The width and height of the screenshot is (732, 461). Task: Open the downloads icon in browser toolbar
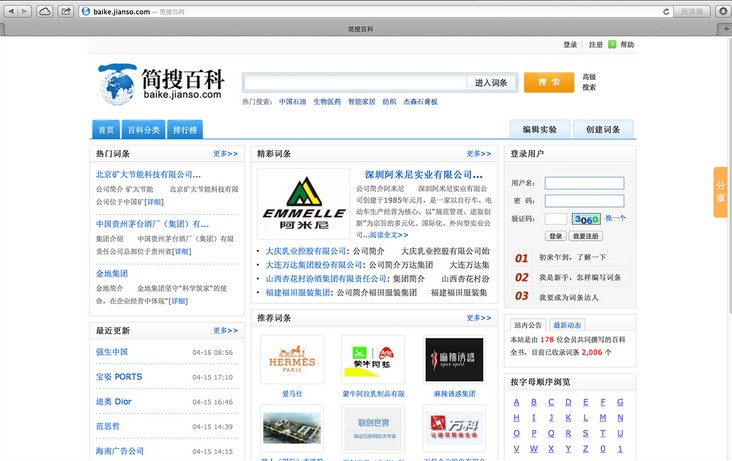click(723, 11)
